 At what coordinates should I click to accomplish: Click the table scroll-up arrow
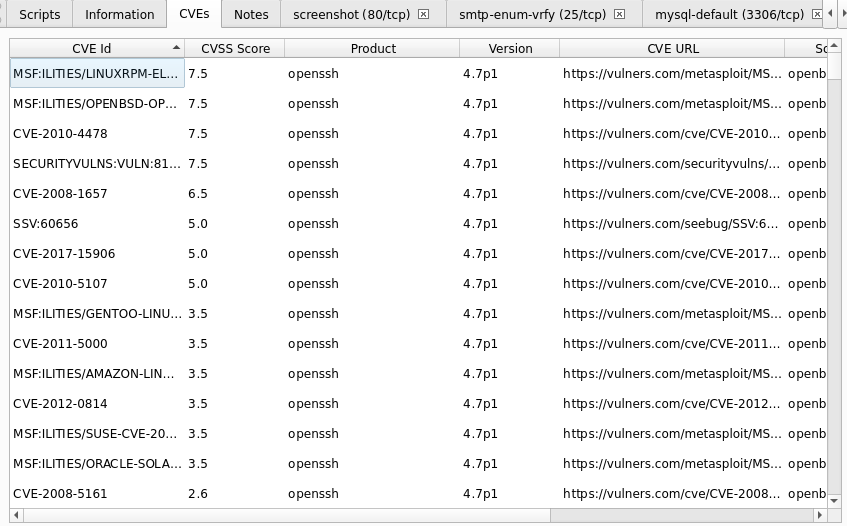[x=833, y=46]
